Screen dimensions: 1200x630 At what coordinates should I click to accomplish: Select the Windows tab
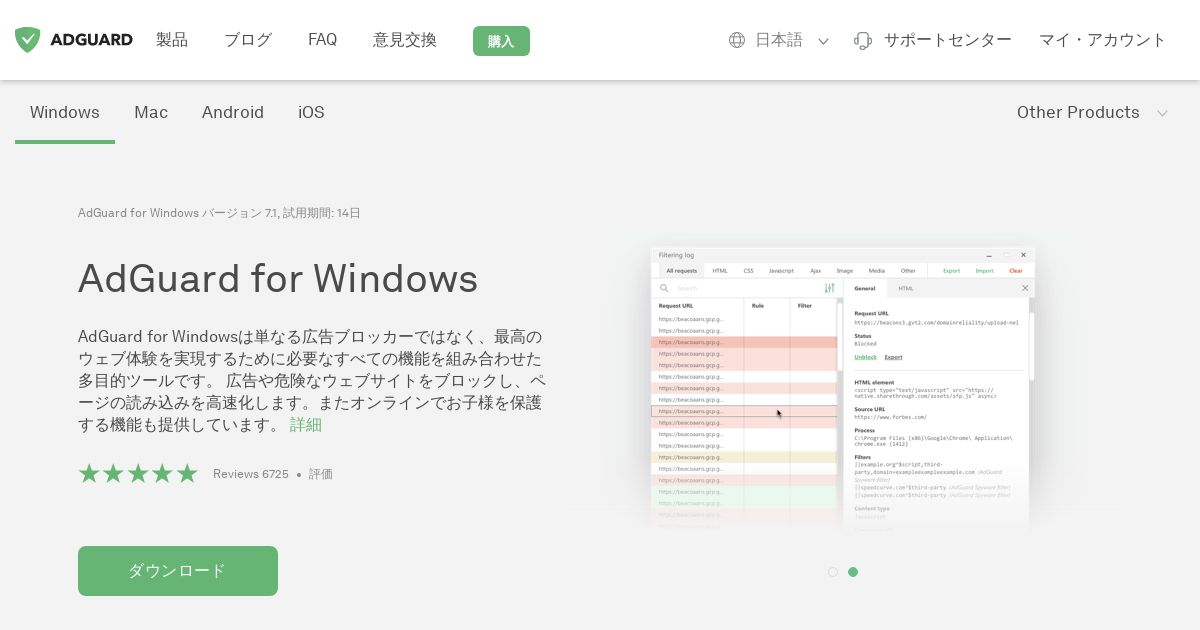[65, 112]
